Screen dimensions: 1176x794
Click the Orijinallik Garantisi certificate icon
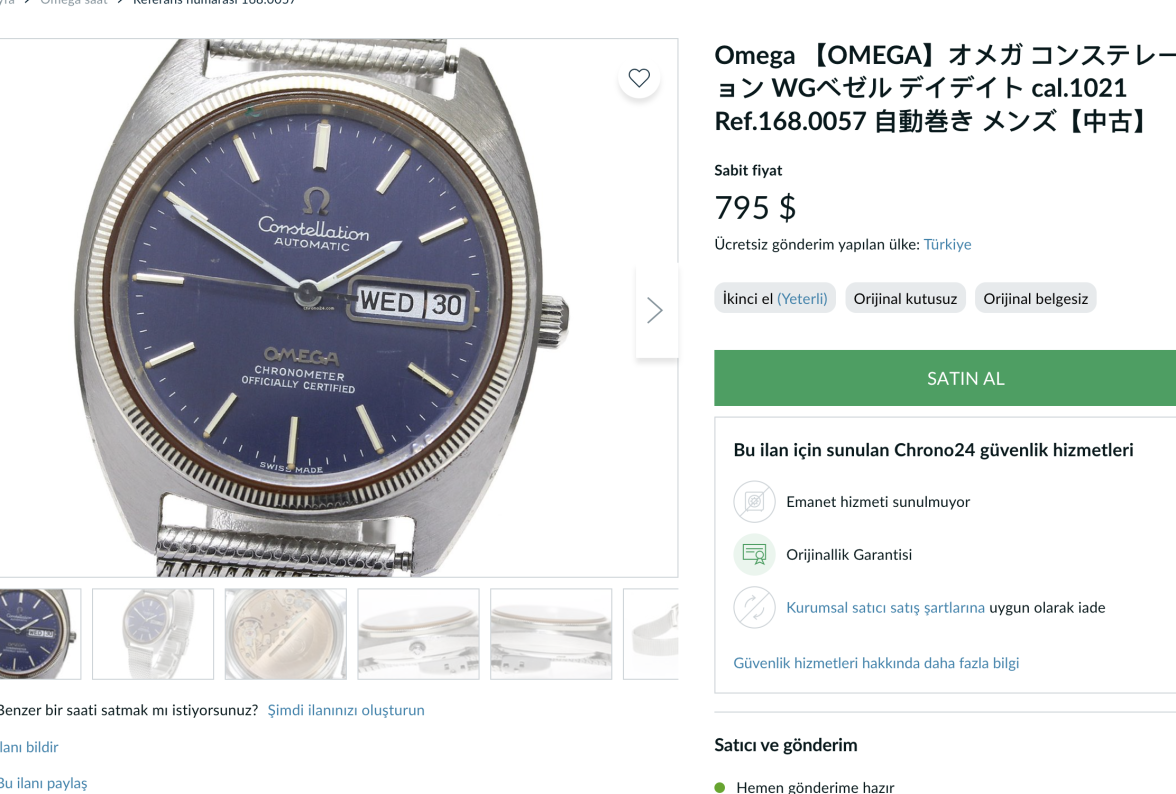click(754, 554)
